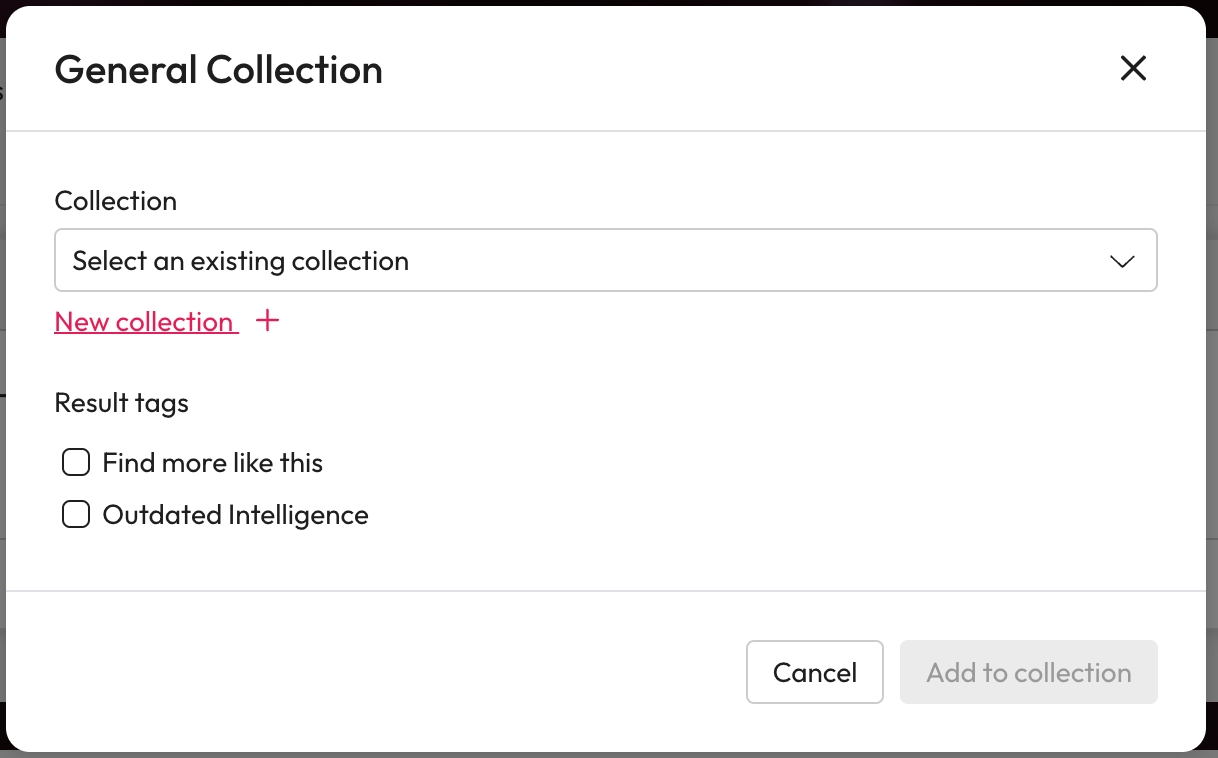Close the General Collection dialog
This screenshot has width=1218, height=758.
coord(1133,68)
